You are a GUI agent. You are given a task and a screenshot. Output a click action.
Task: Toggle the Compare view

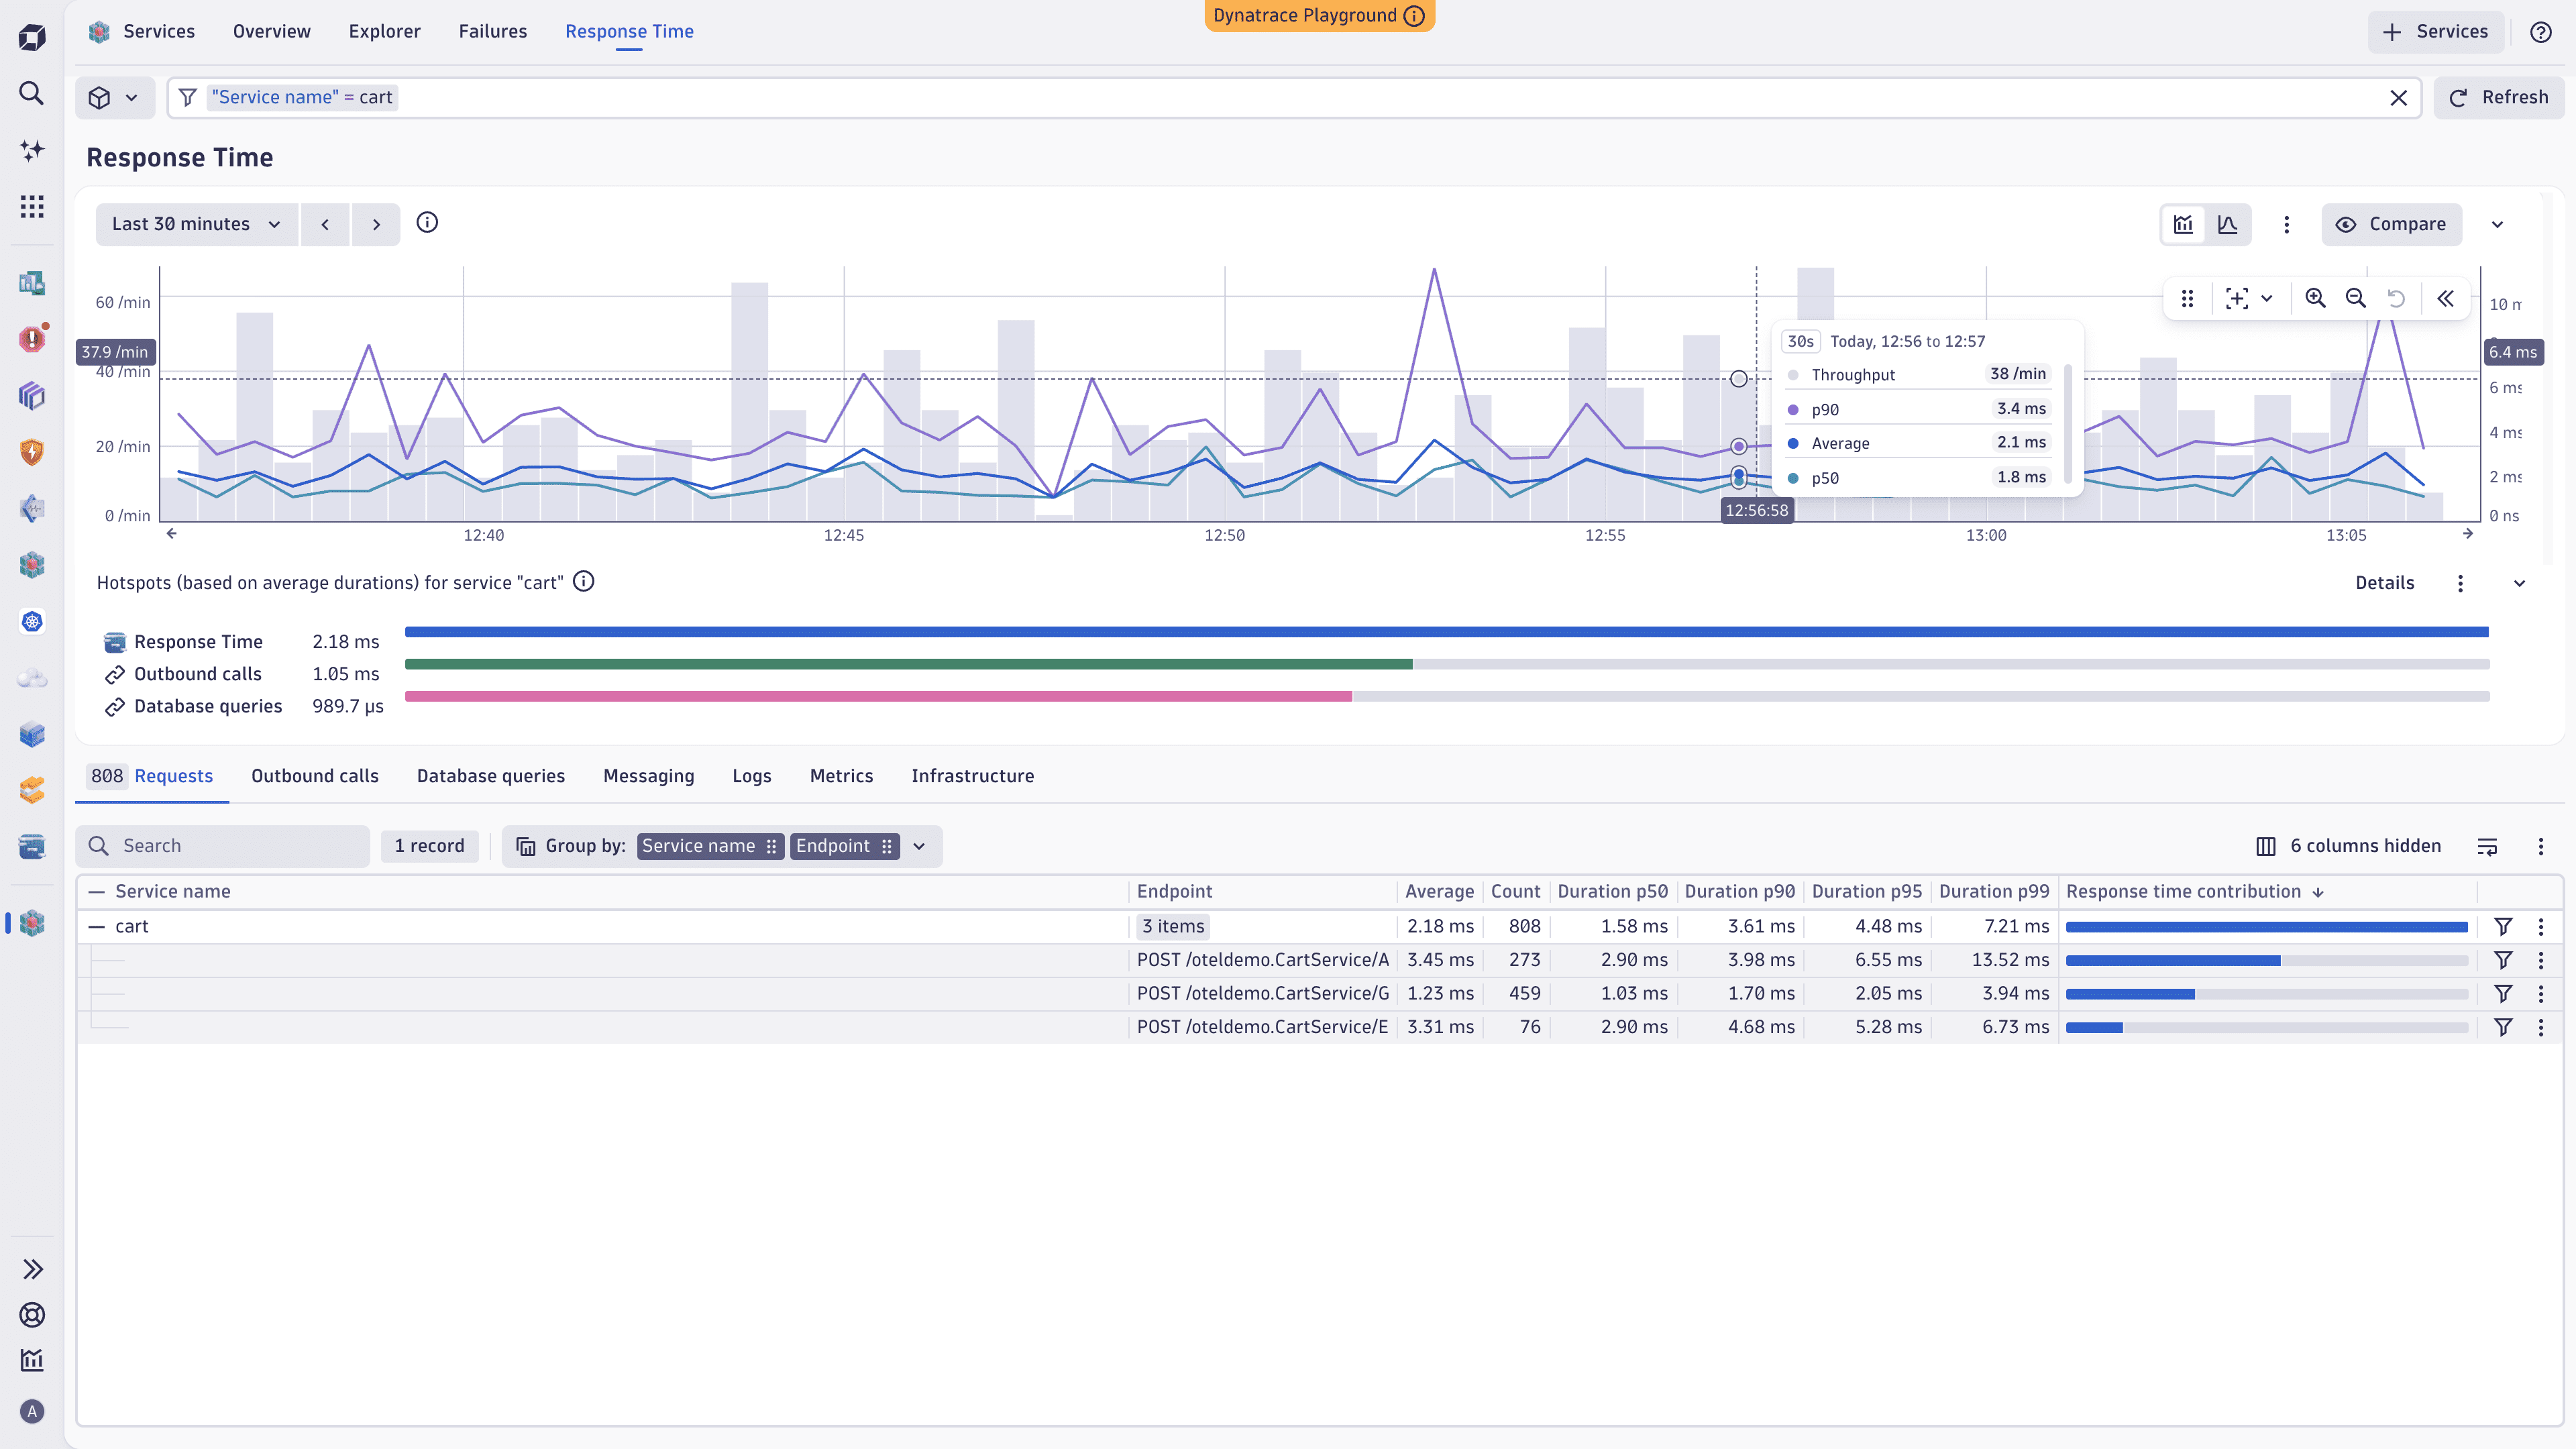(x=2390, y=224)
